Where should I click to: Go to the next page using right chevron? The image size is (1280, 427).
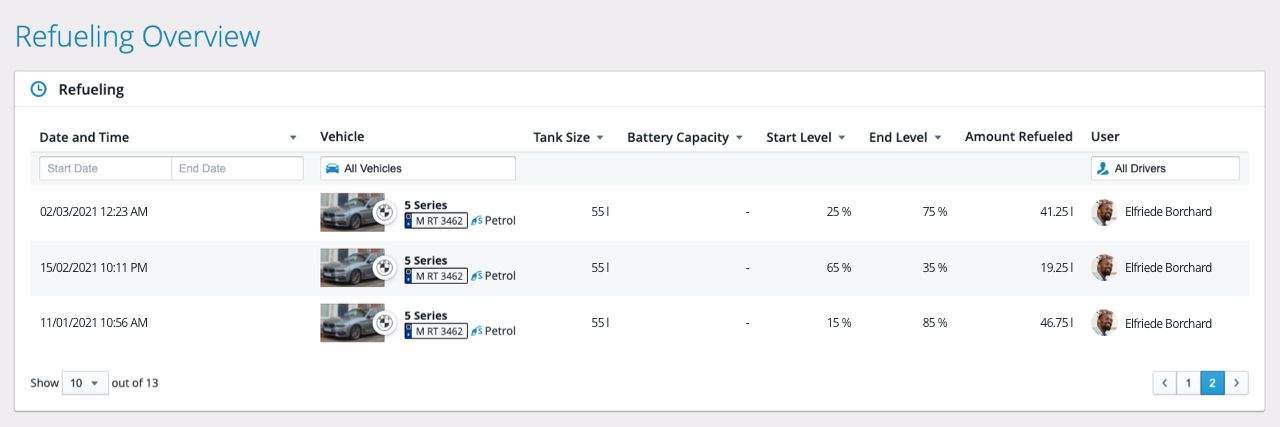point(1237,383)
